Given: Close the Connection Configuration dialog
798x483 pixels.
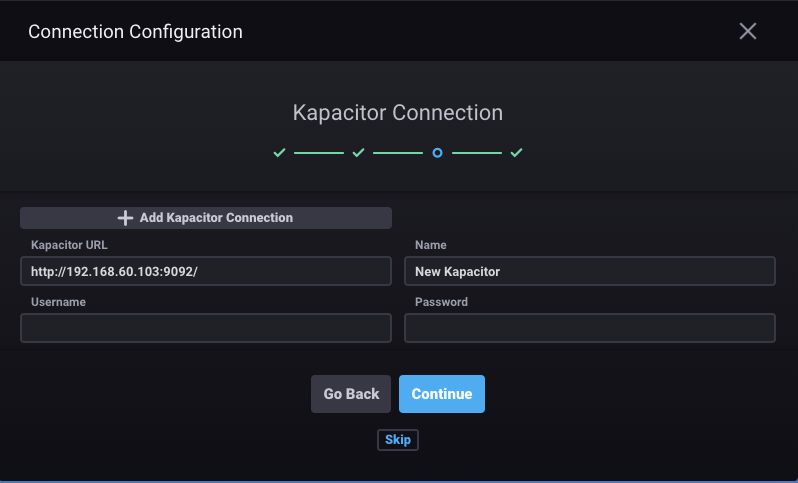Looking at the screenshot, I should [x=748, y=32].
